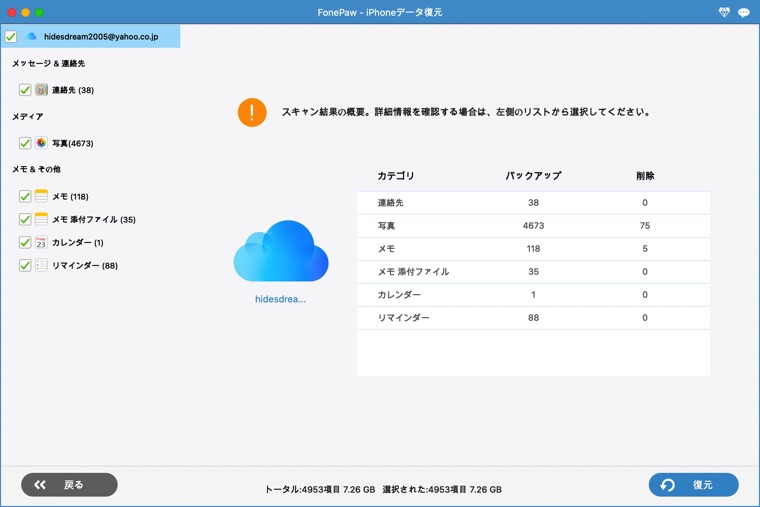
Task: Click the メモ category cell in the table
Action: click(386, 249)
